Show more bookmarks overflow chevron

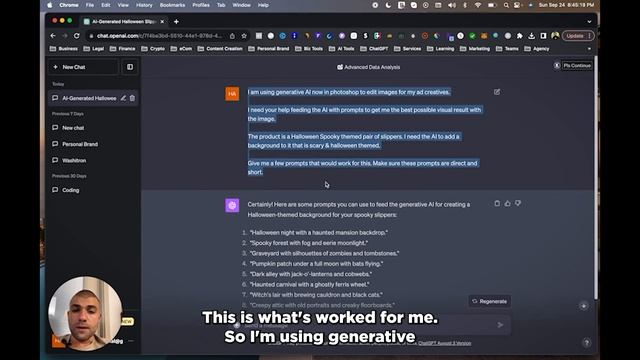point(589,49)
